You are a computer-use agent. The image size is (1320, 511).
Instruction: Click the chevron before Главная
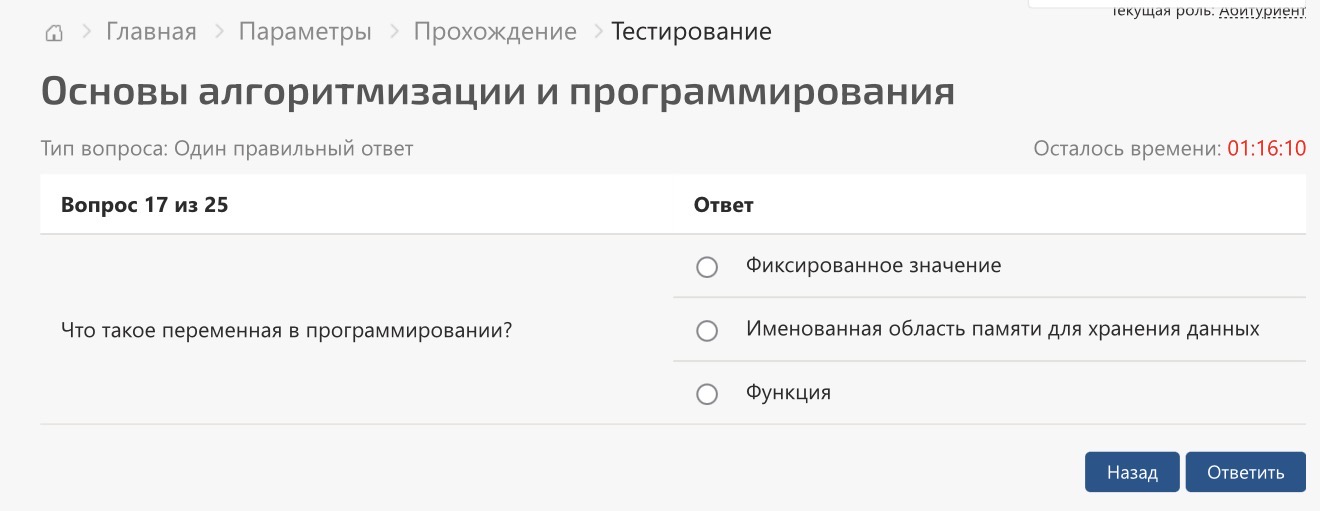tap(86, 31)
